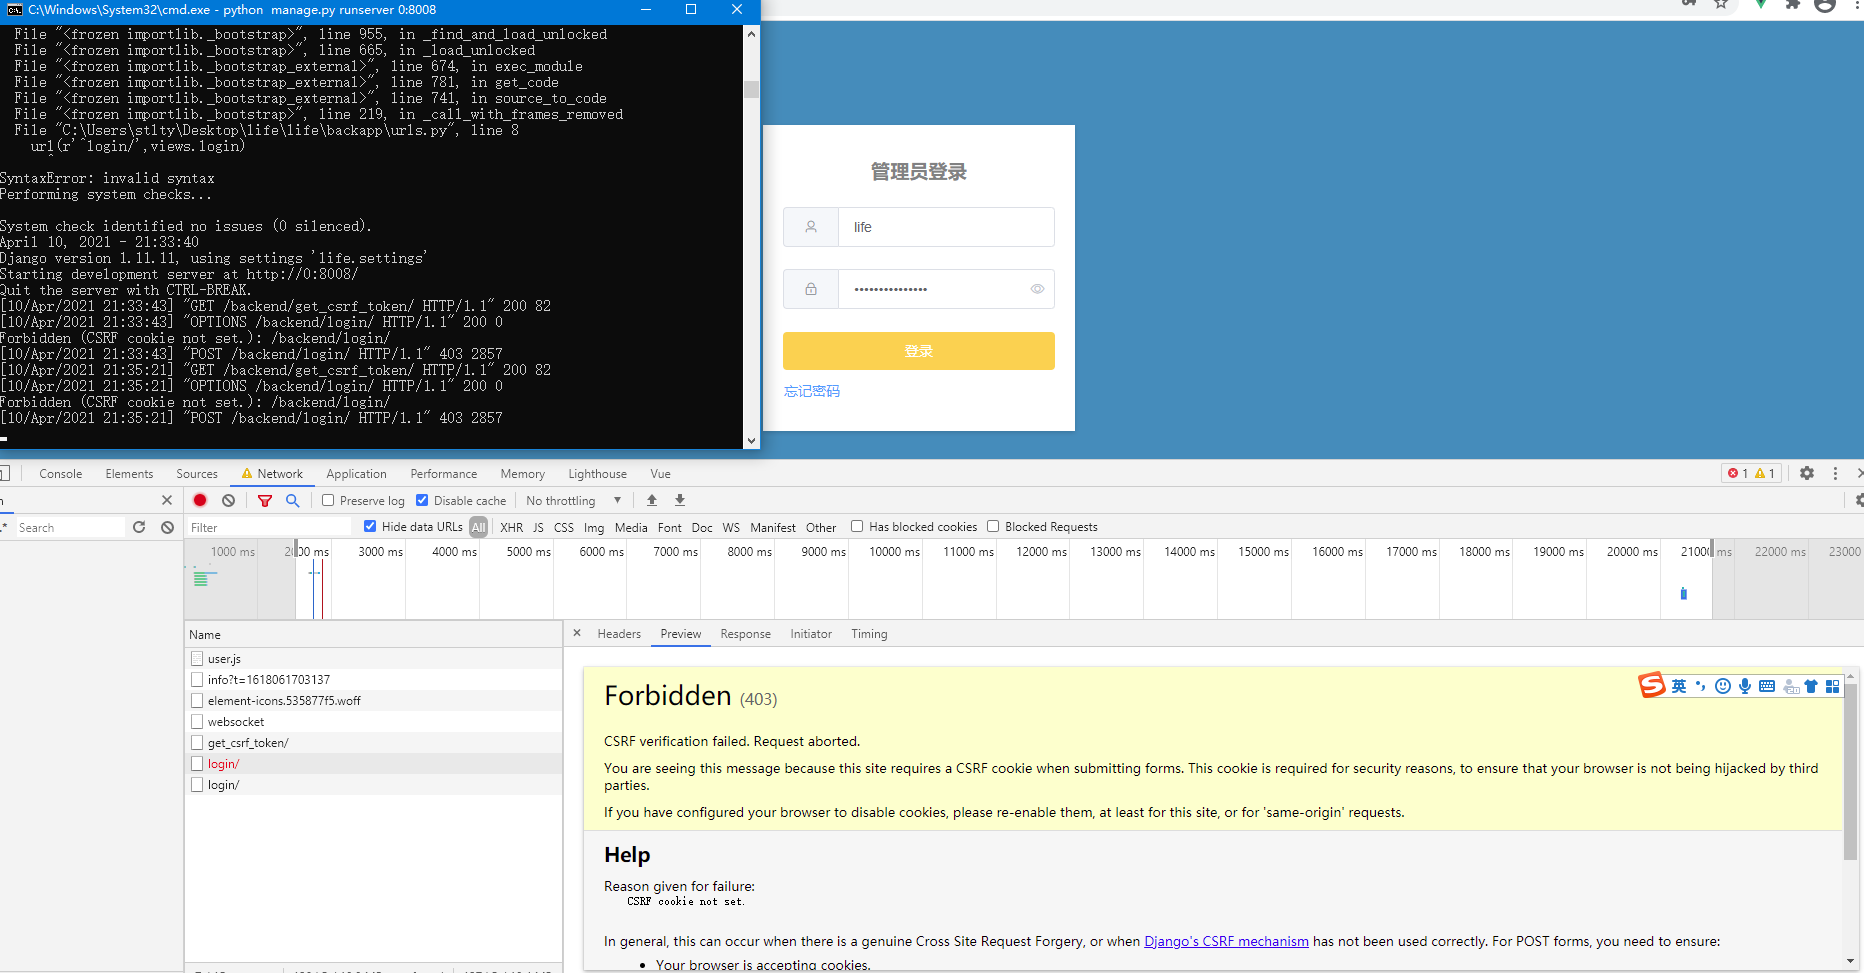Toggle Sogou punctuation mode icon

coord(1700,686)
